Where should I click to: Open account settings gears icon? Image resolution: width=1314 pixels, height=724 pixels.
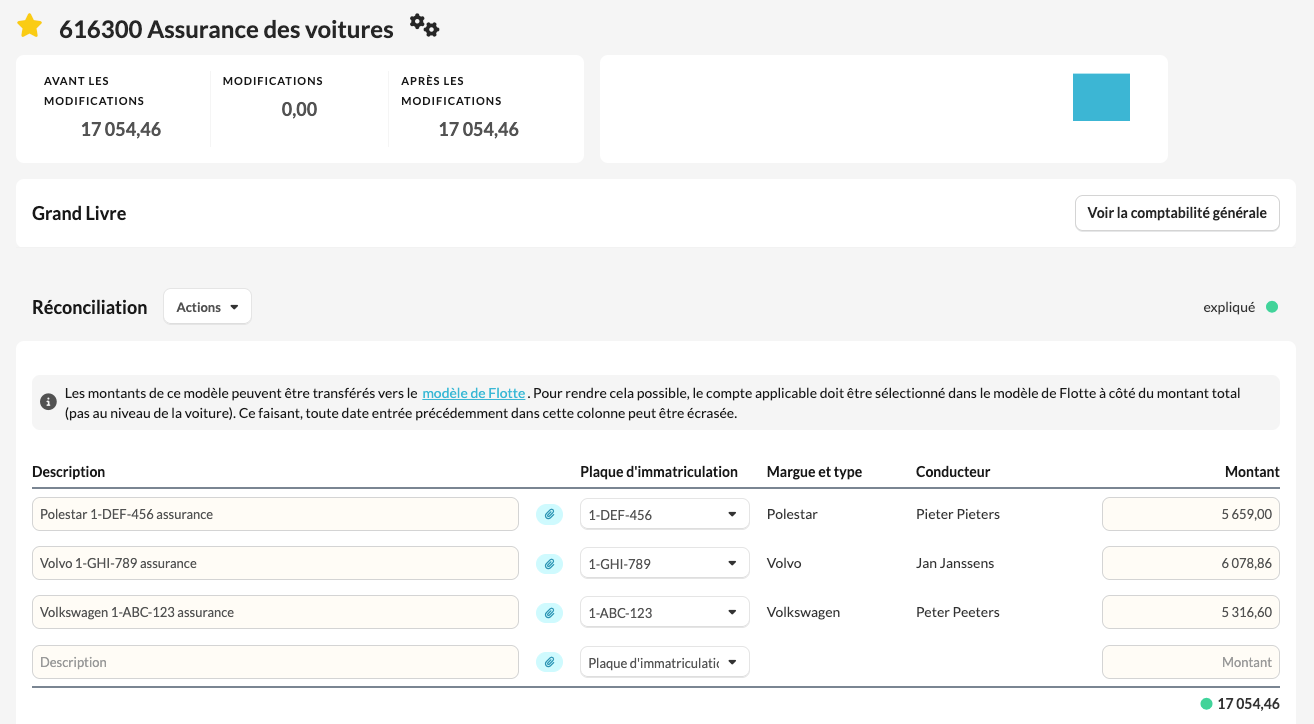click(x=425, y=26)
